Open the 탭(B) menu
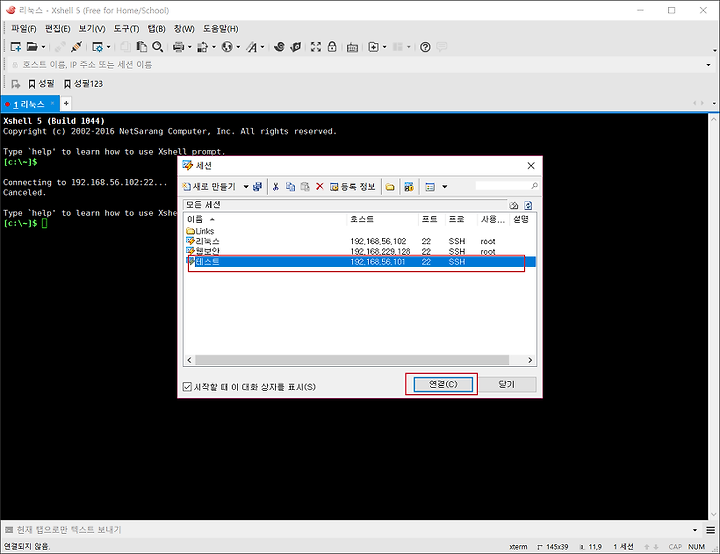The height and width of the screenshot is (554, 720). coord(156,29)
